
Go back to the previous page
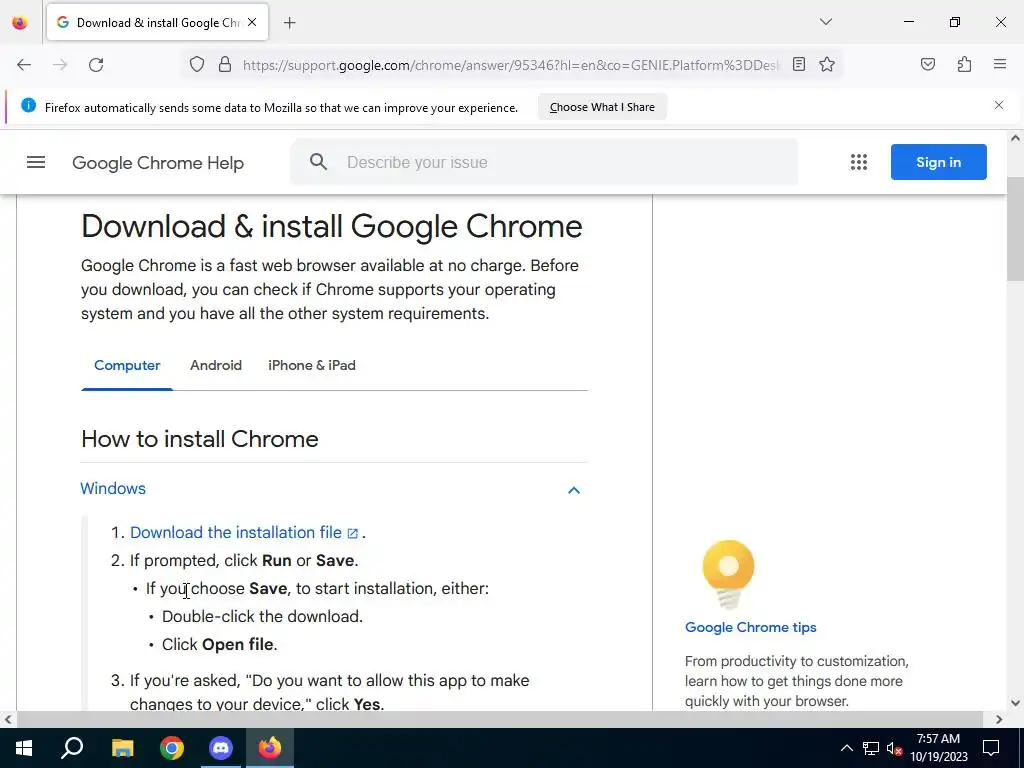(24, 65)
